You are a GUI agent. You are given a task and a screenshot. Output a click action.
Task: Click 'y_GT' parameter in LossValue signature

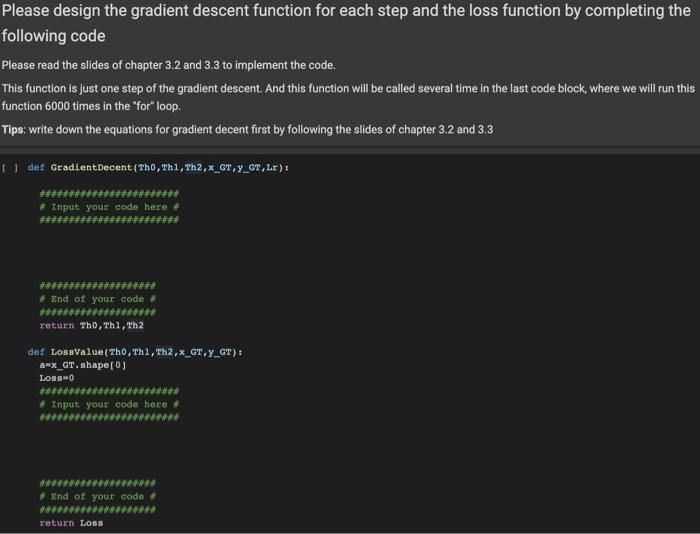[x=220, y=352]
